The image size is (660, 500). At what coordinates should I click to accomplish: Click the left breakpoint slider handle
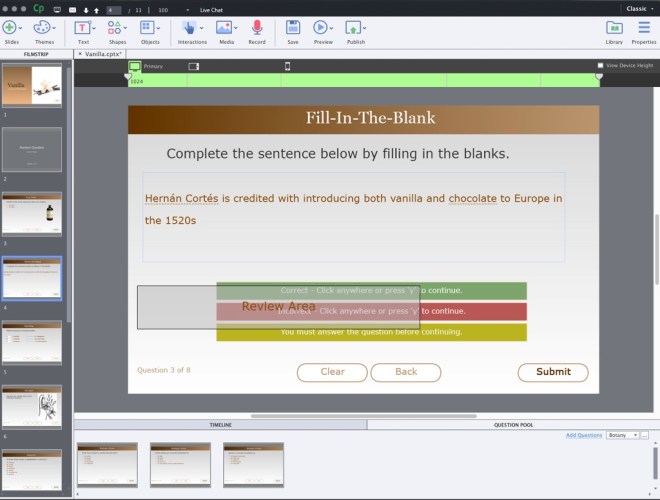pos(128,76)
